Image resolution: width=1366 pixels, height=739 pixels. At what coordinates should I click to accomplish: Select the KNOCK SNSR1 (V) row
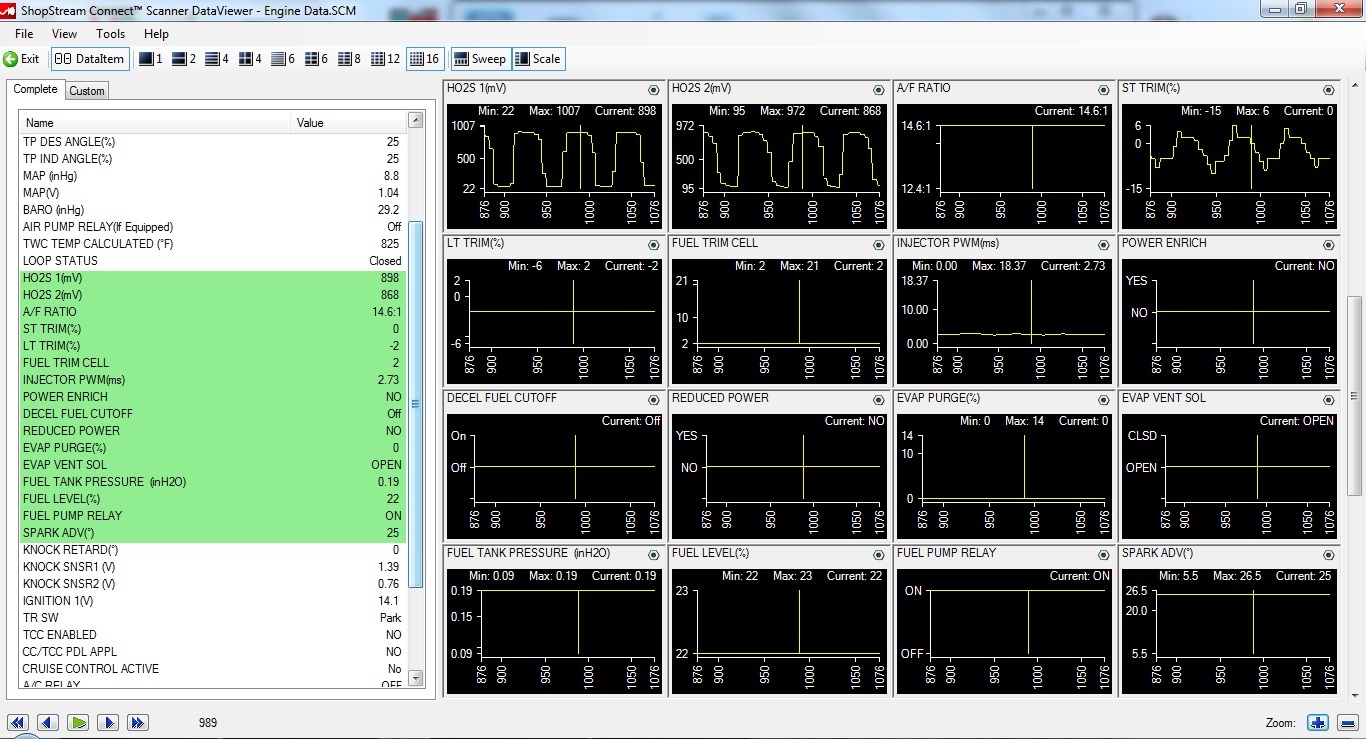click(213, 567)
